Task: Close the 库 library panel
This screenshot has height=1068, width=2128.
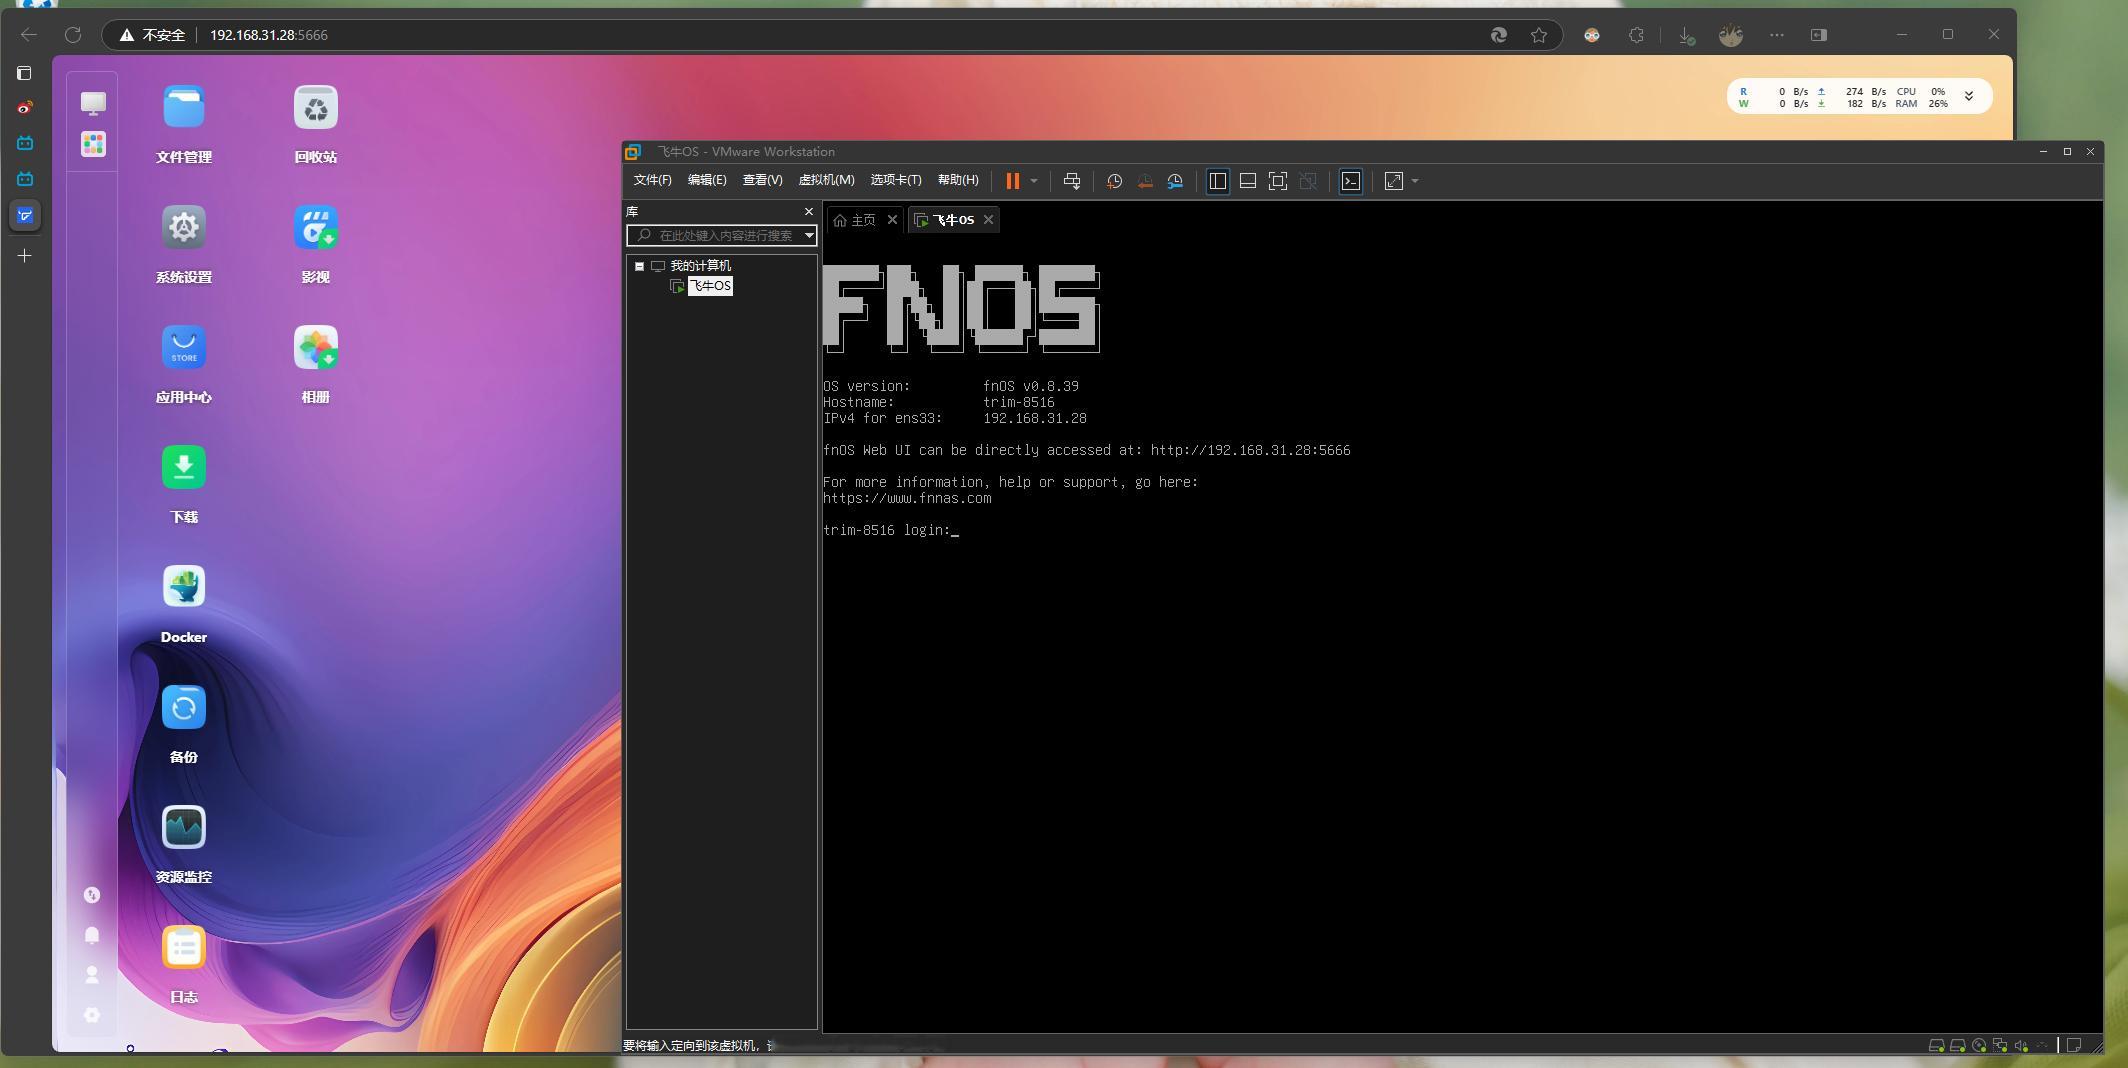Action: (x=809, y=211)
